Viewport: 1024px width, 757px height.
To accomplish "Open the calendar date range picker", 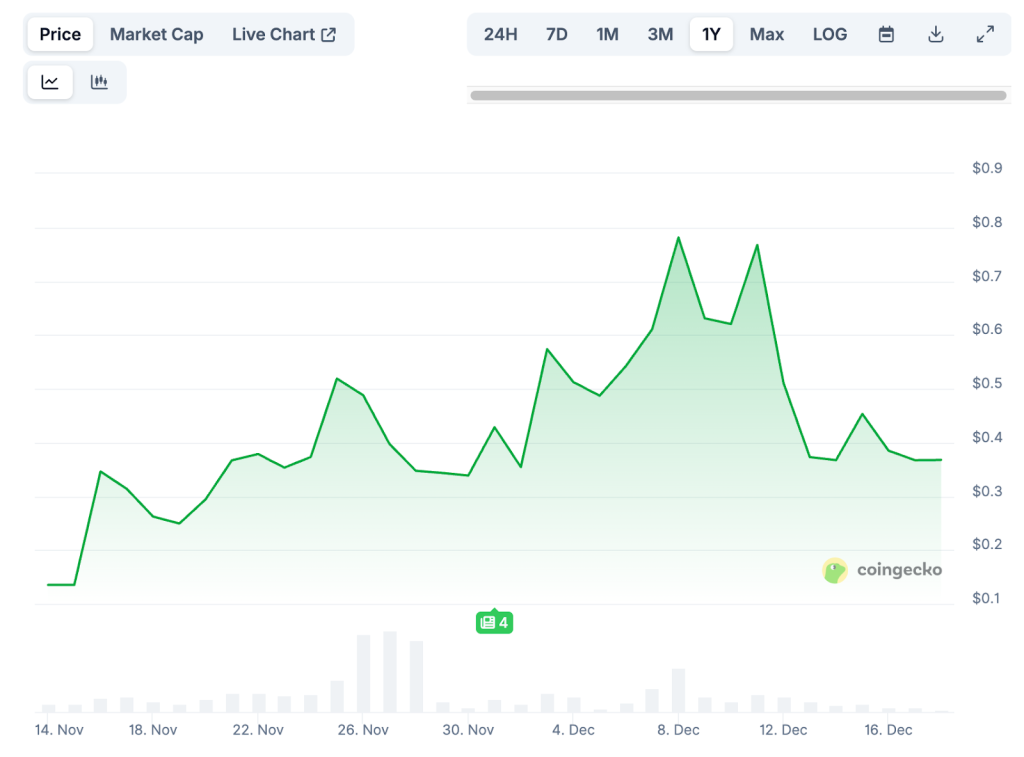I will coord(886,34).
